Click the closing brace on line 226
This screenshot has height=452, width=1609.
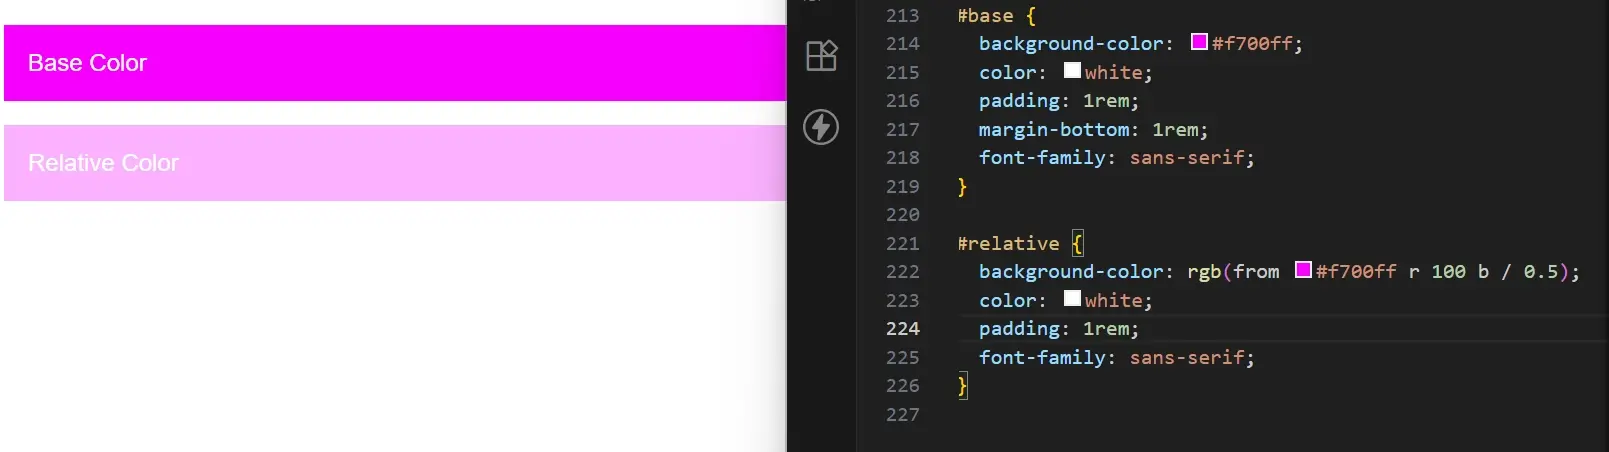point(962,386)
